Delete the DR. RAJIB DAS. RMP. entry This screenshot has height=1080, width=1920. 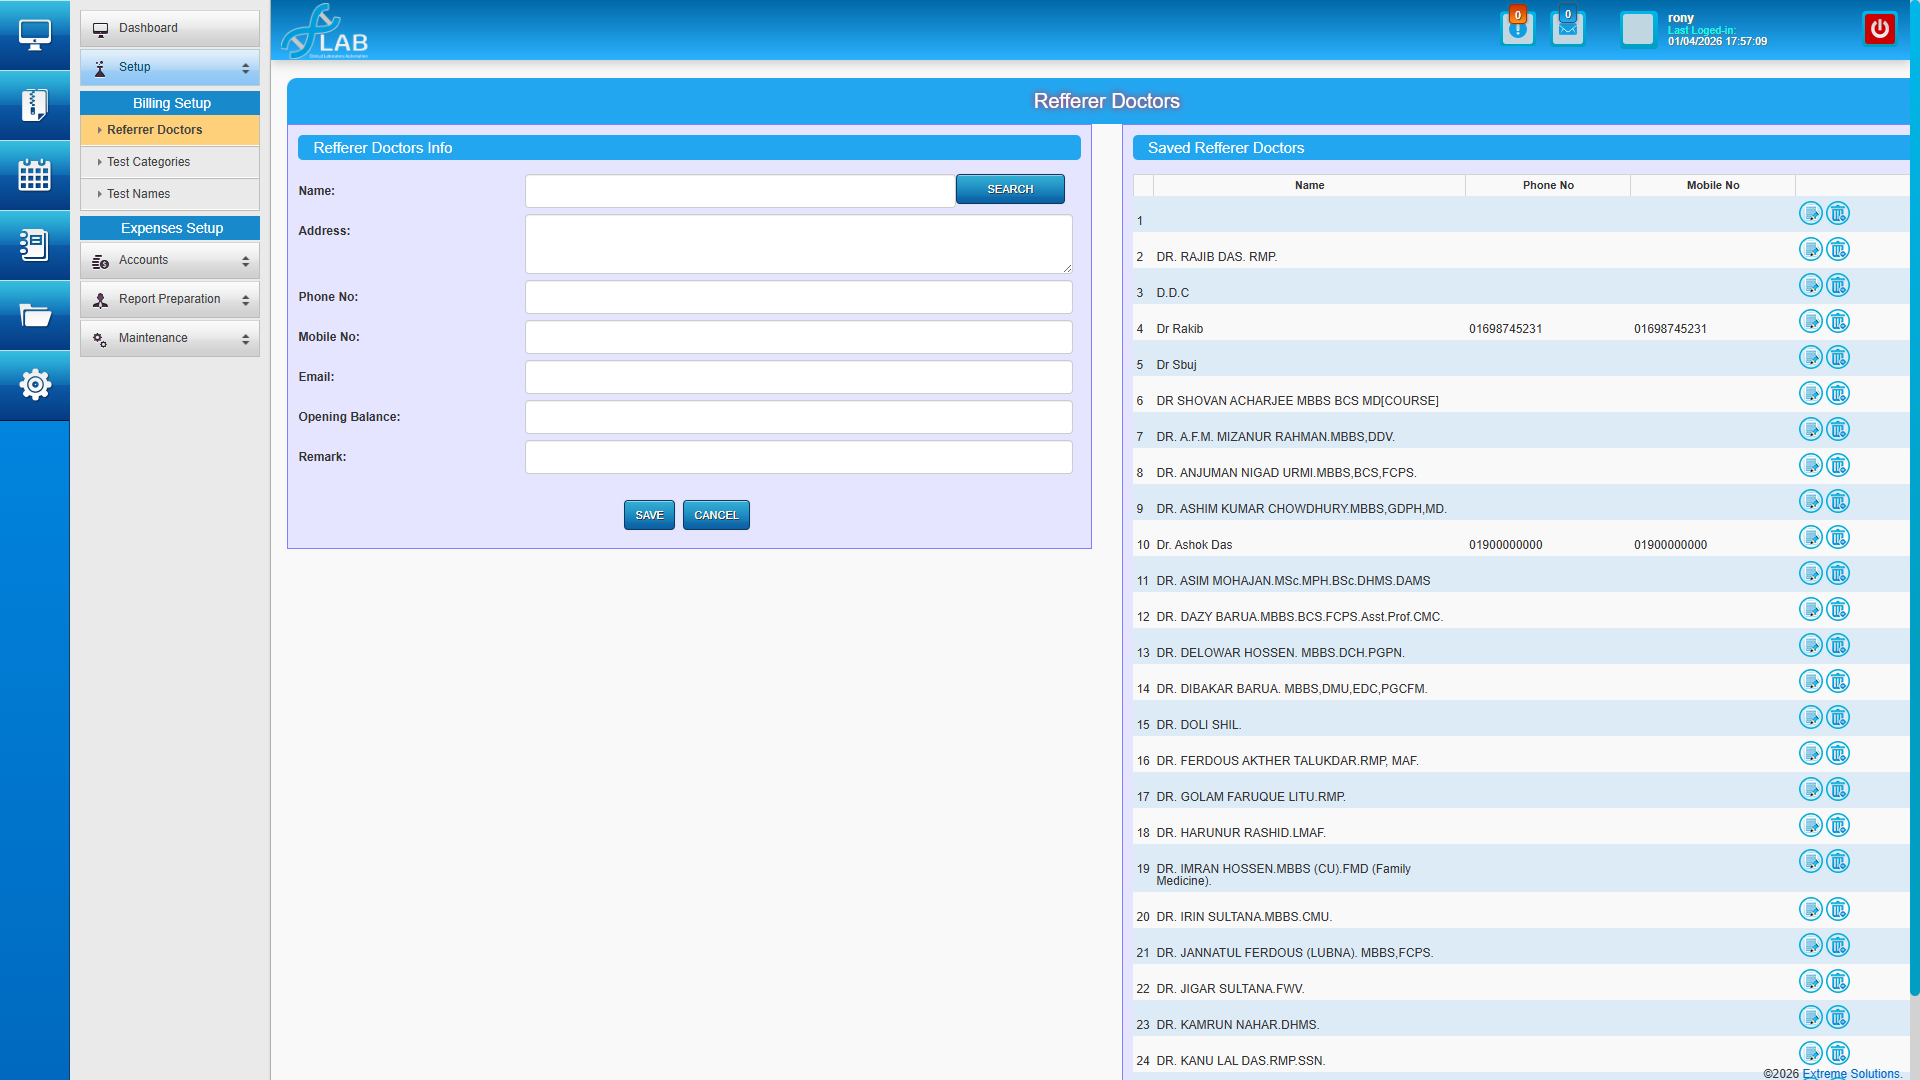pyautogui.click(x=1838, y=249)
